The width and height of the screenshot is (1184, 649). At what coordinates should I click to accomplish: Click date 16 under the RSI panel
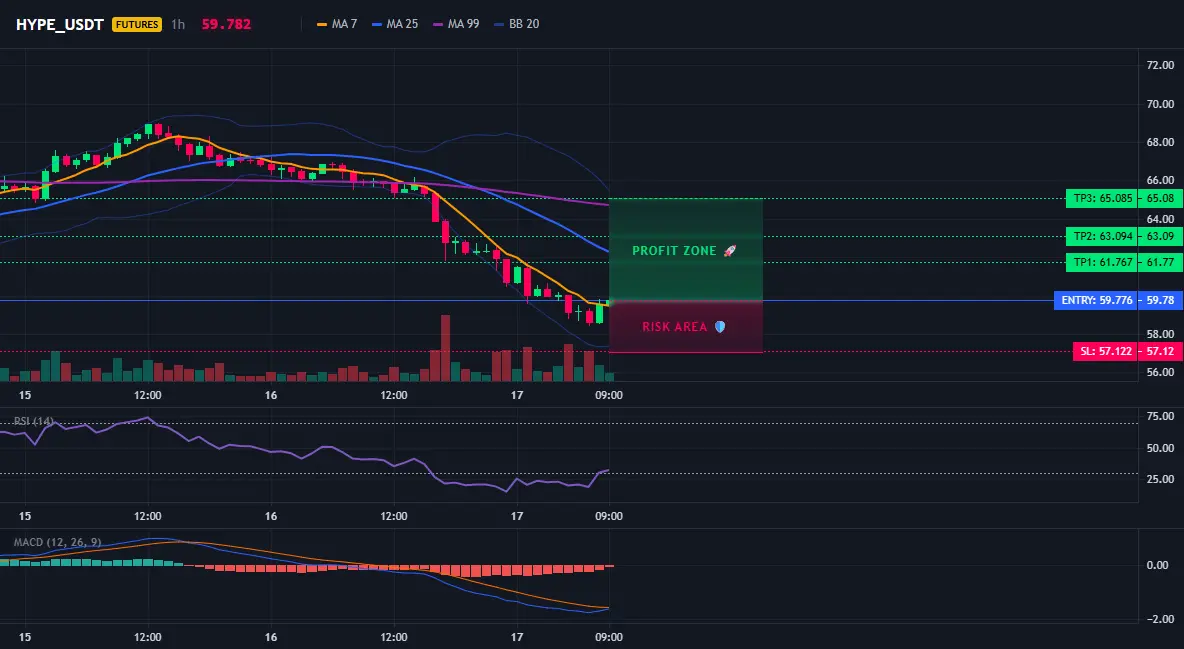(271, 517)
